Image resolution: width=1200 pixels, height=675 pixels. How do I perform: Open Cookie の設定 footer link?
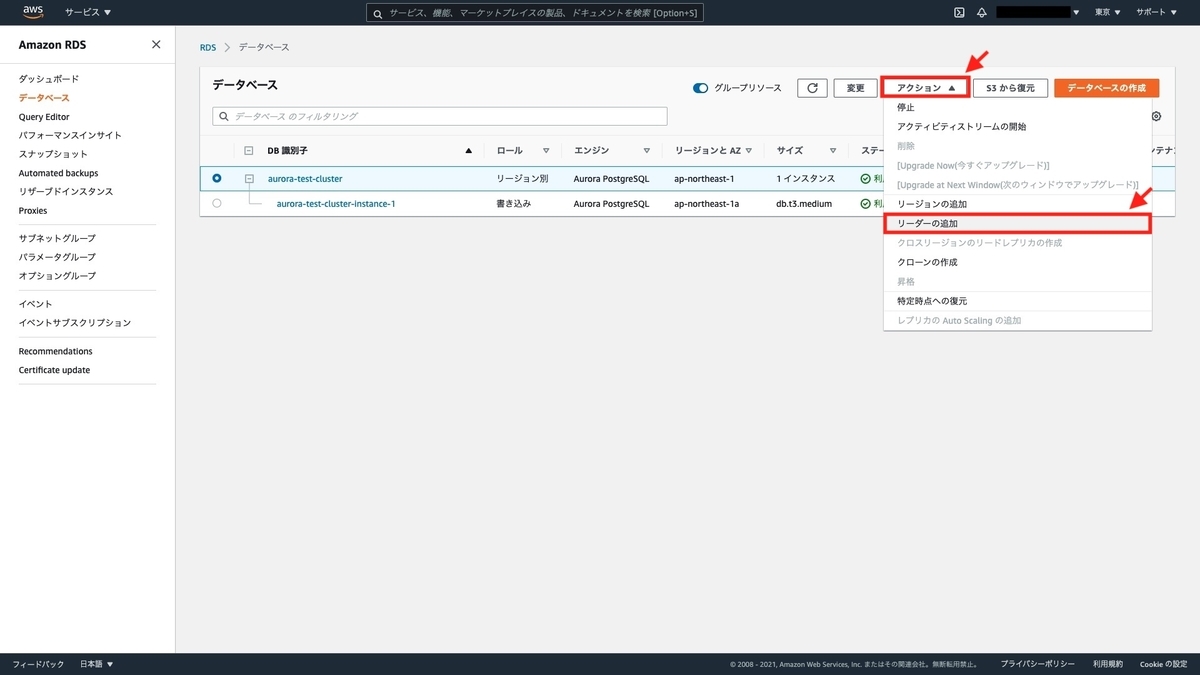point(1164,664)
